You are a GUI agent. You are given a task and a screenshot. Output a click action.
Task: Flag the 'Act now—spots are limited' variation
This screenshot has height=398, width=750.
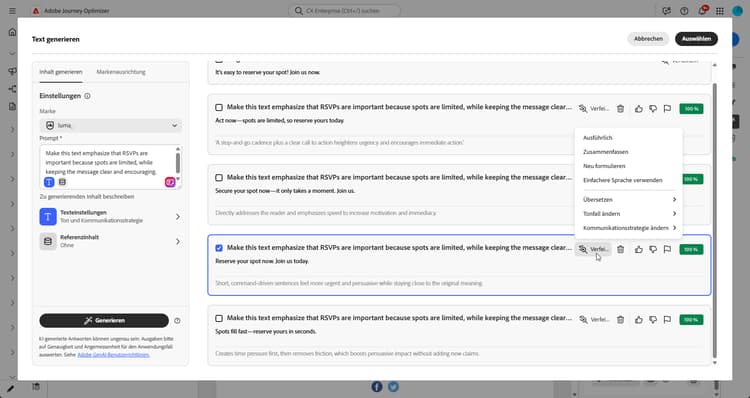(x=667, y=109)
